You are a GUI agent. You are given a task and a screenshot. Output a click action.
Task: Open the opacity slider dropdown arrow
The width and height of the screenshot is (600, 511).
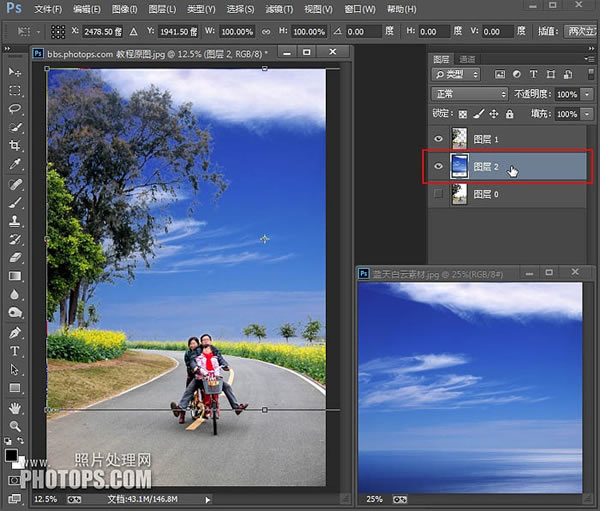[x=587, y=94]
